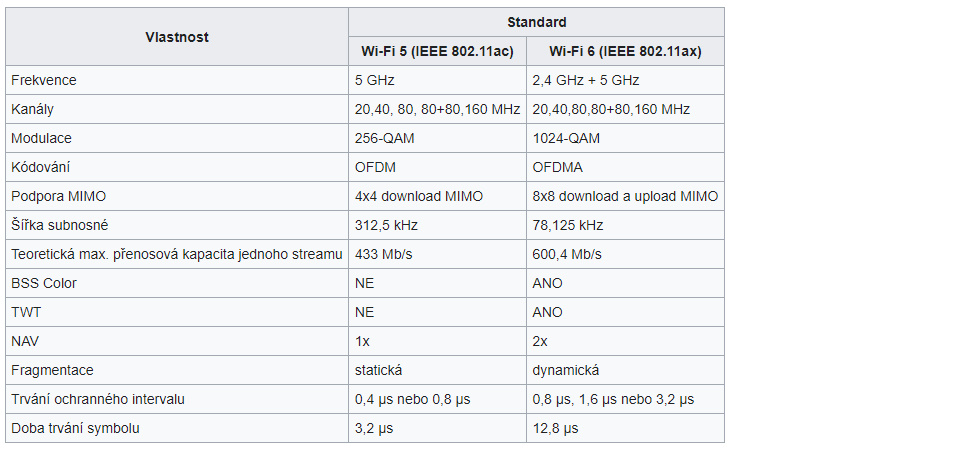Click the 1024-QAM modulation cell

click(566, 138)
